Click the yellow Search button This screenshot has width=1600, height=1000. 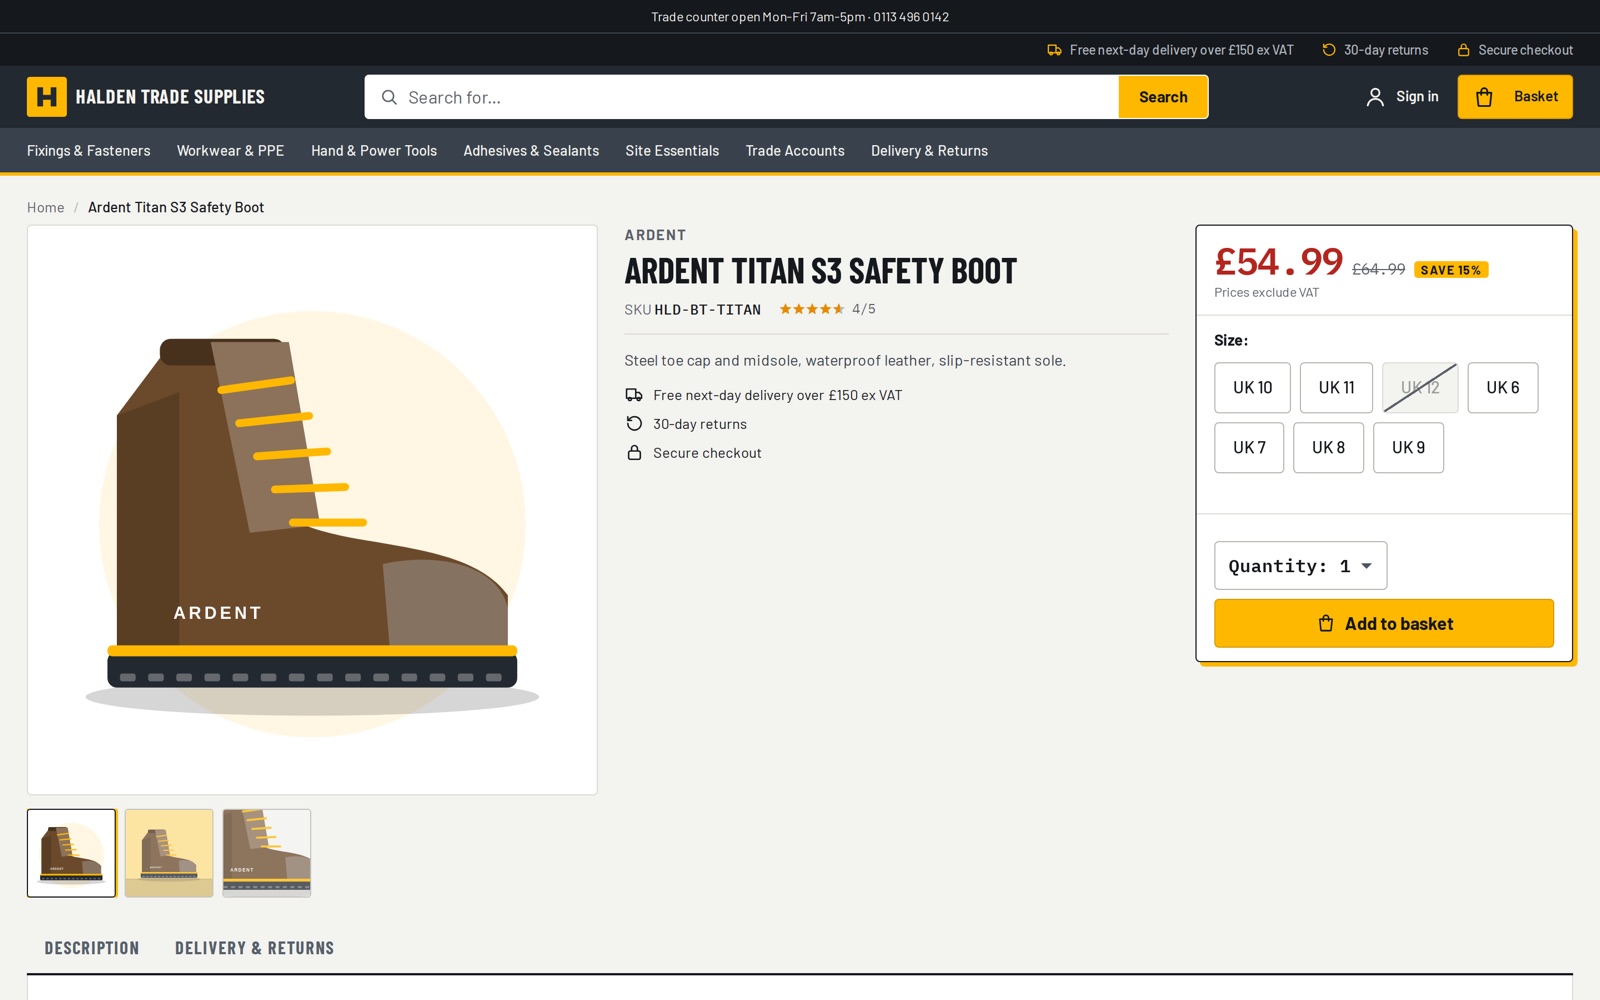(1163, 97)
